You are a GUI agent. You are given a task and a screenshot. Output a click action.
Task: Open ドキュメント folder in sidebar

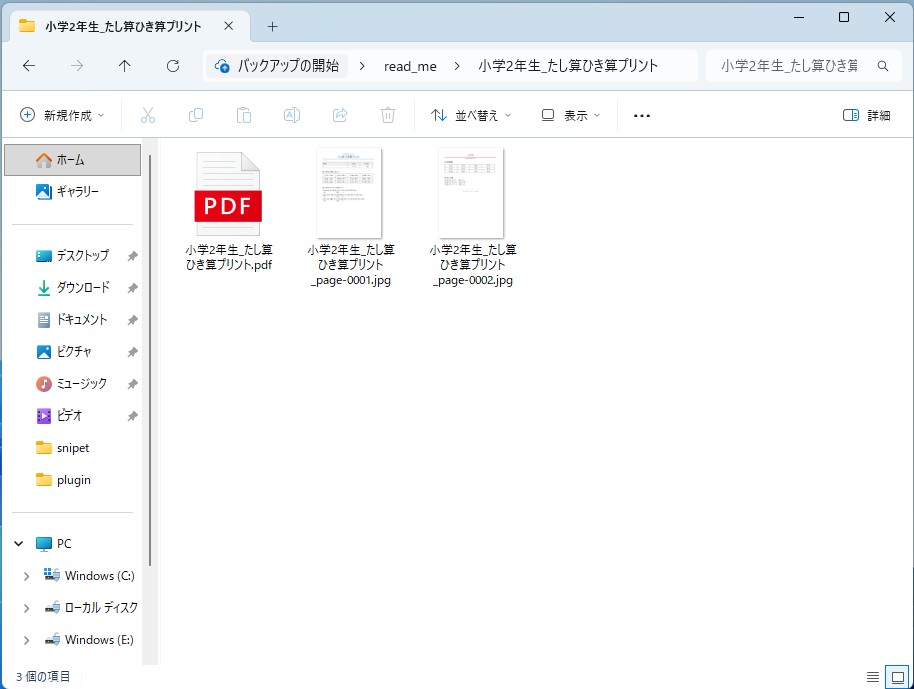(72, 320)
